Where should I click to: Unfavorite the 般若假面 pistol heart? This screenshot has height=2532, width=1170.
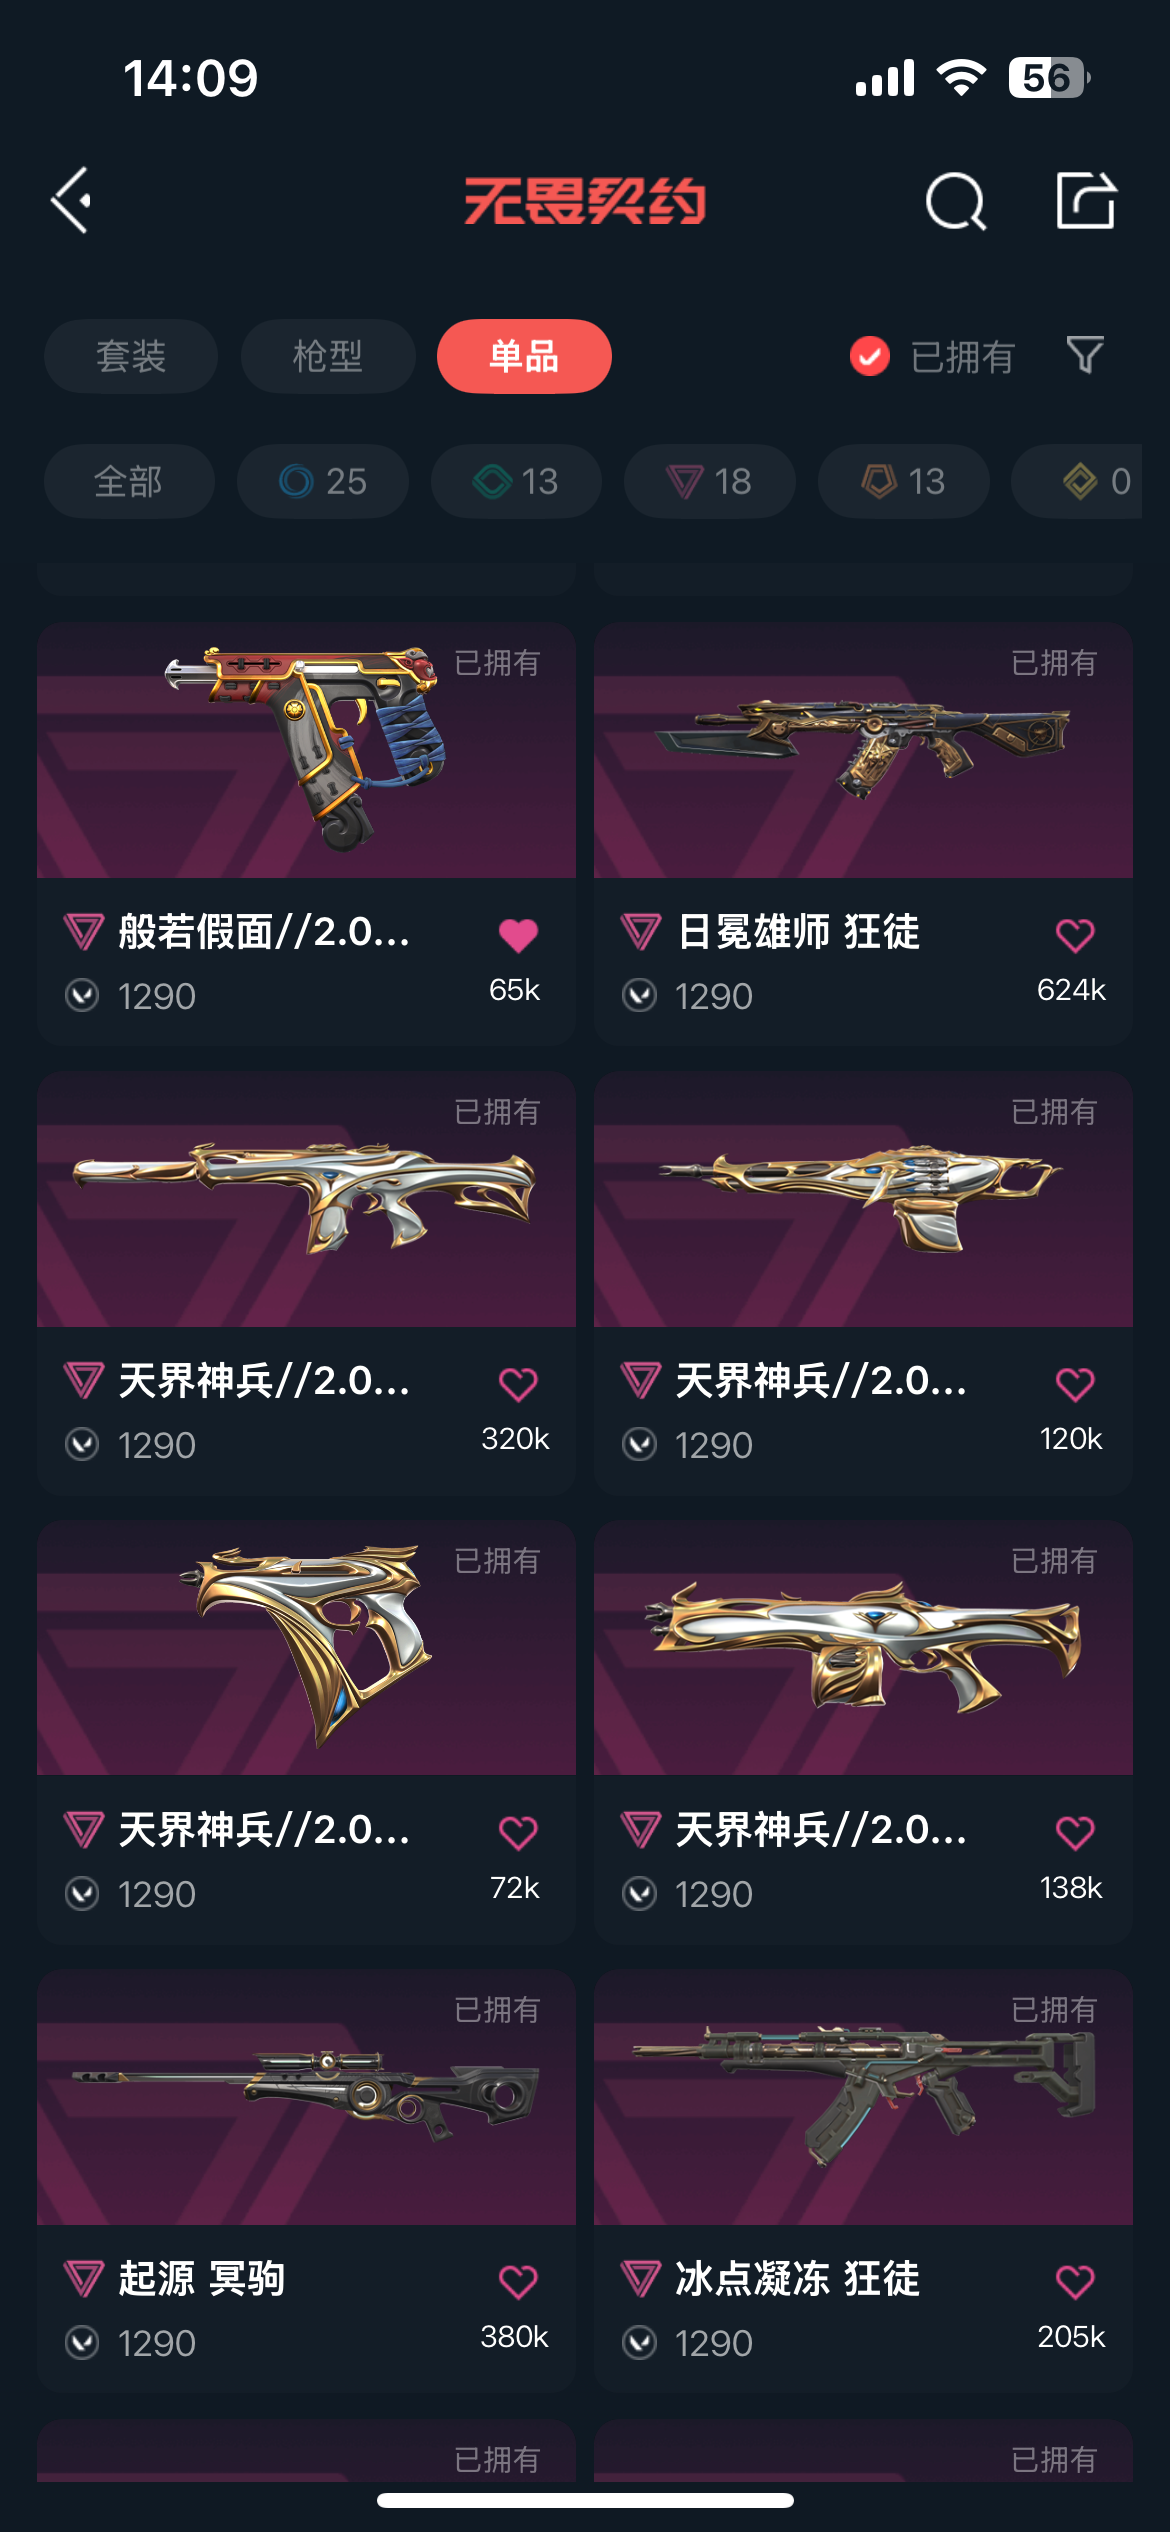tap(518, 935)
